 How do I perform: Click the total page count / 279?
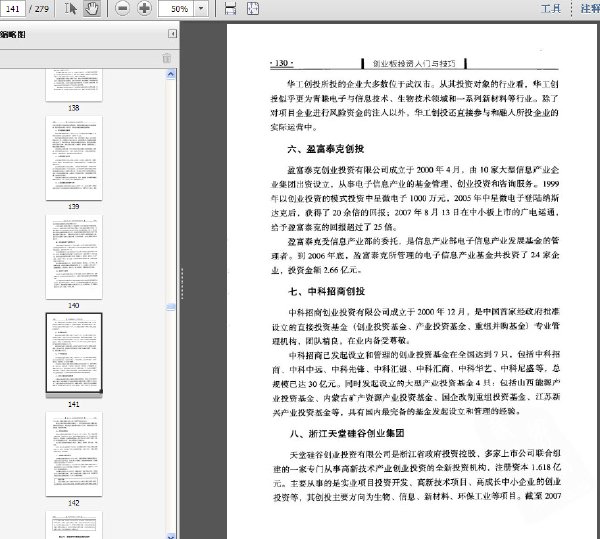[39, 9]
